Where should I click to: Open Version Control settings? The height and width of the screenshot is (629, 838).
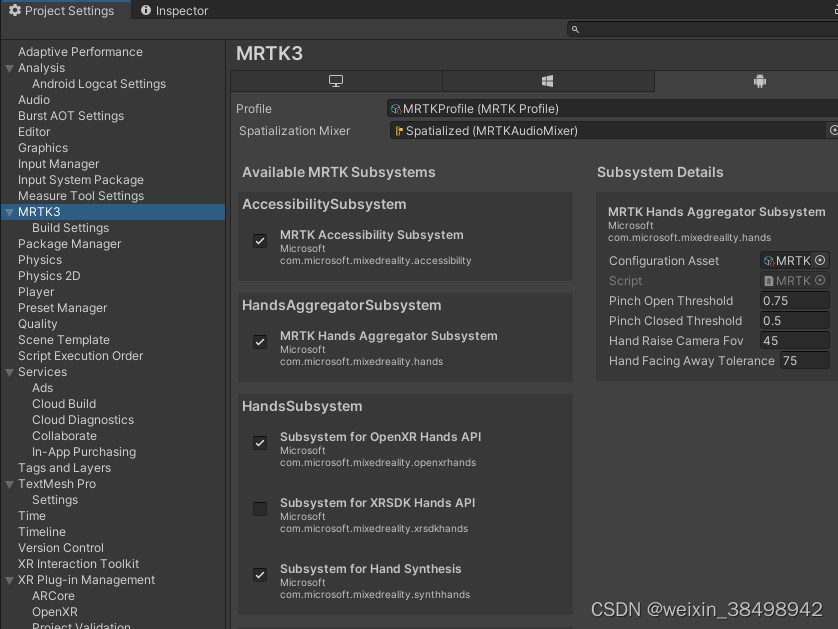click(x=61, y=549)
